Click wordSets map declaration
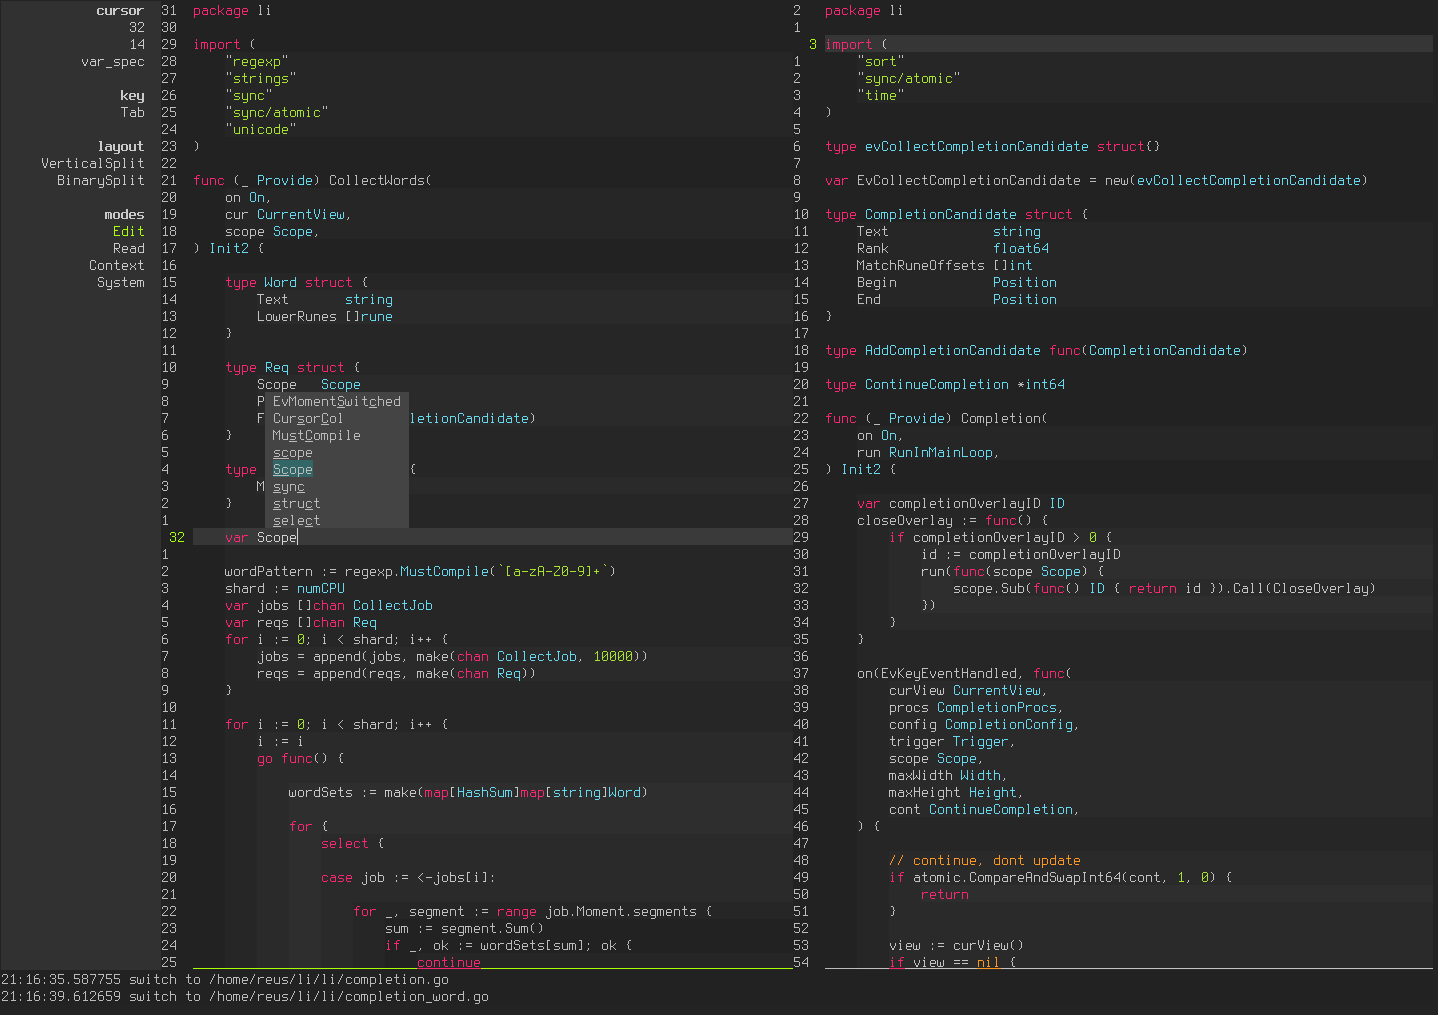 468,792
